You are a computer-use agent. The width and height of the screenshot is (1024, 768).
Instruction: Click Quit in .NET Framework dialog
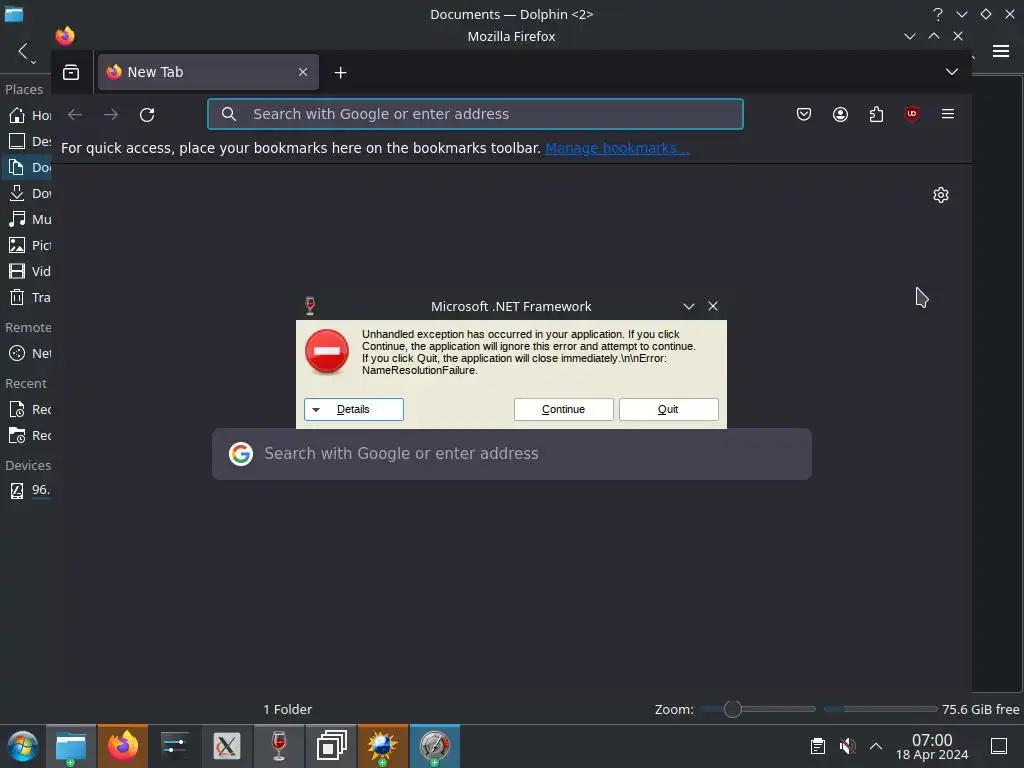(x=668, y=409)
